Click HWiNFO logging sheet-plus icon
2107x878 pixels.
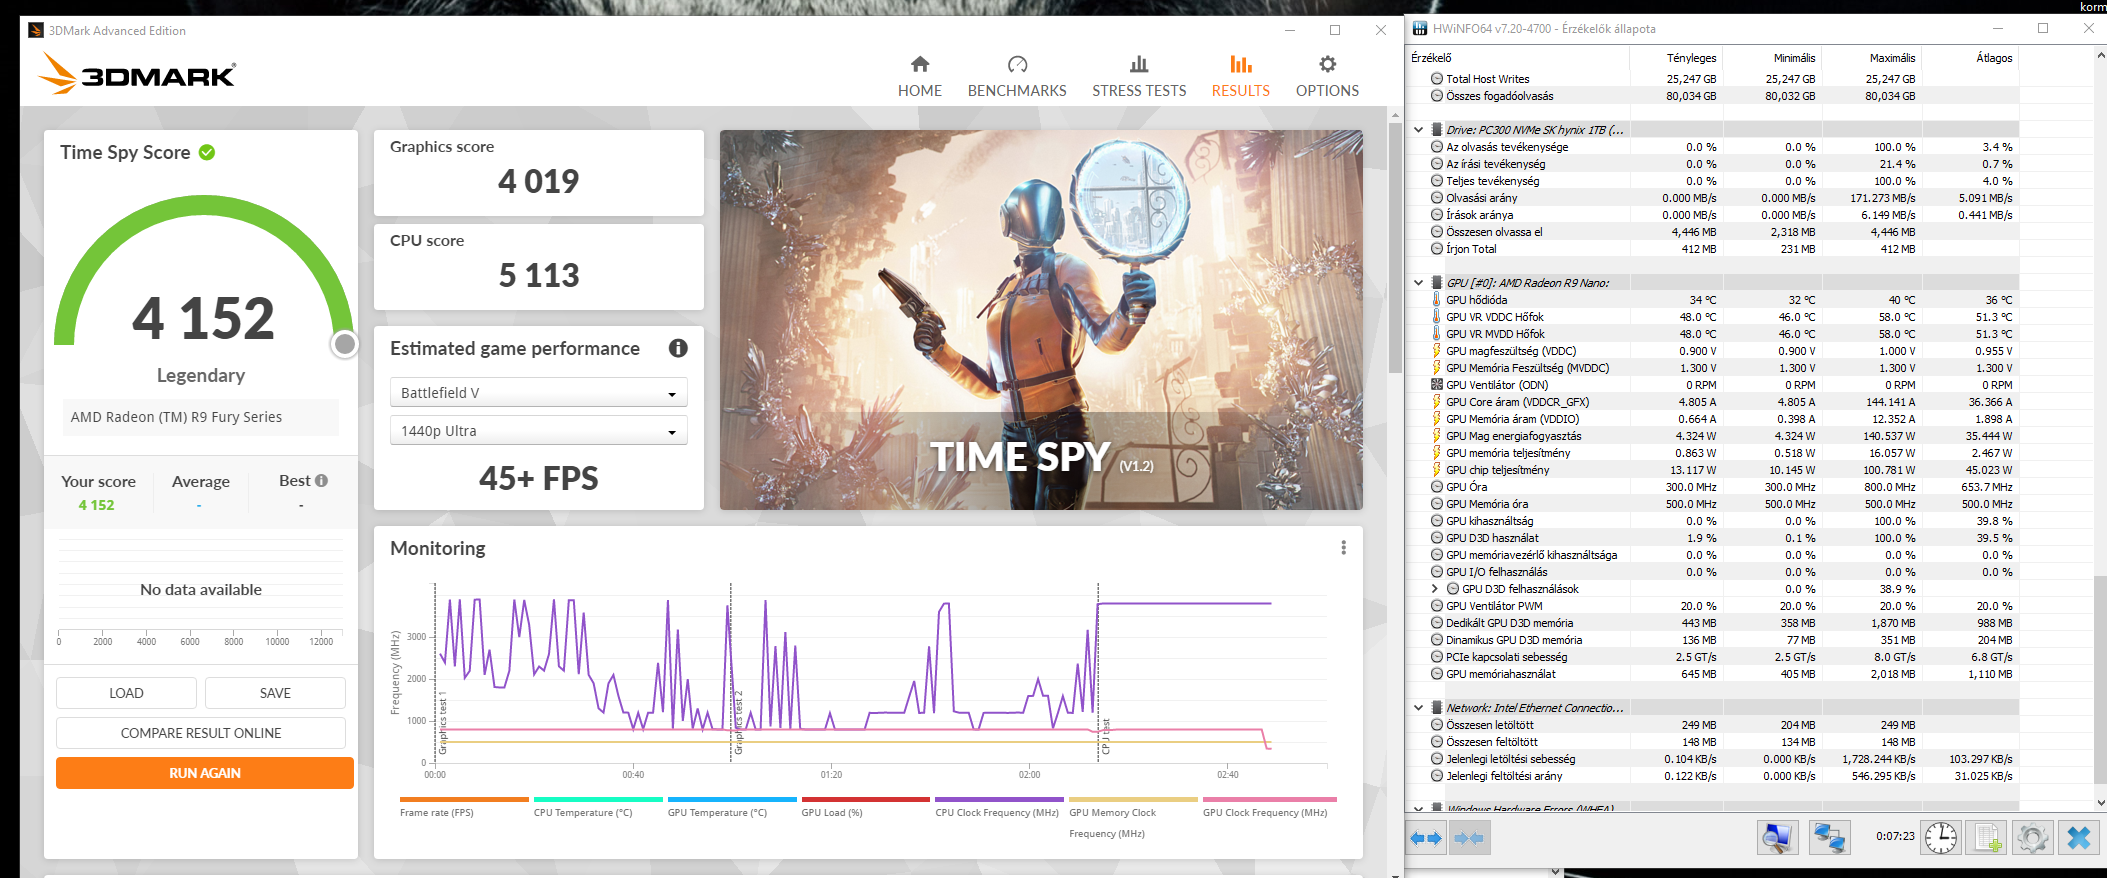1986,838
